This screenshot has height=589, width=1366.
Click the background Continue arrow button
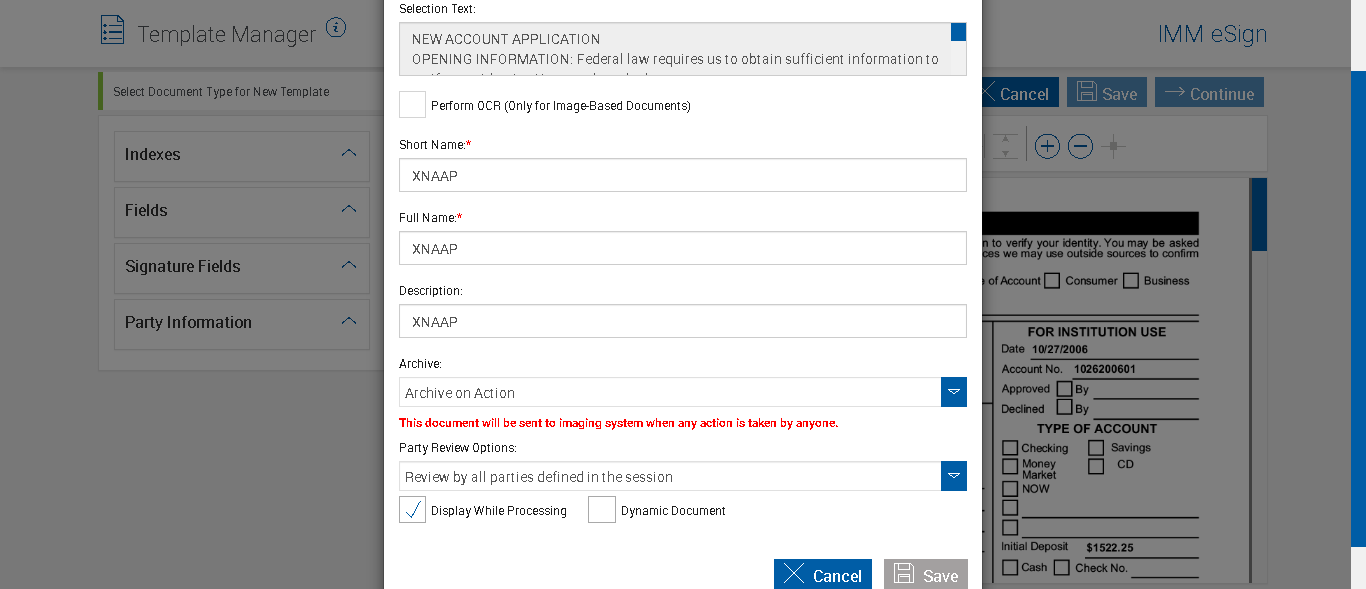[x=1209, y=93]
